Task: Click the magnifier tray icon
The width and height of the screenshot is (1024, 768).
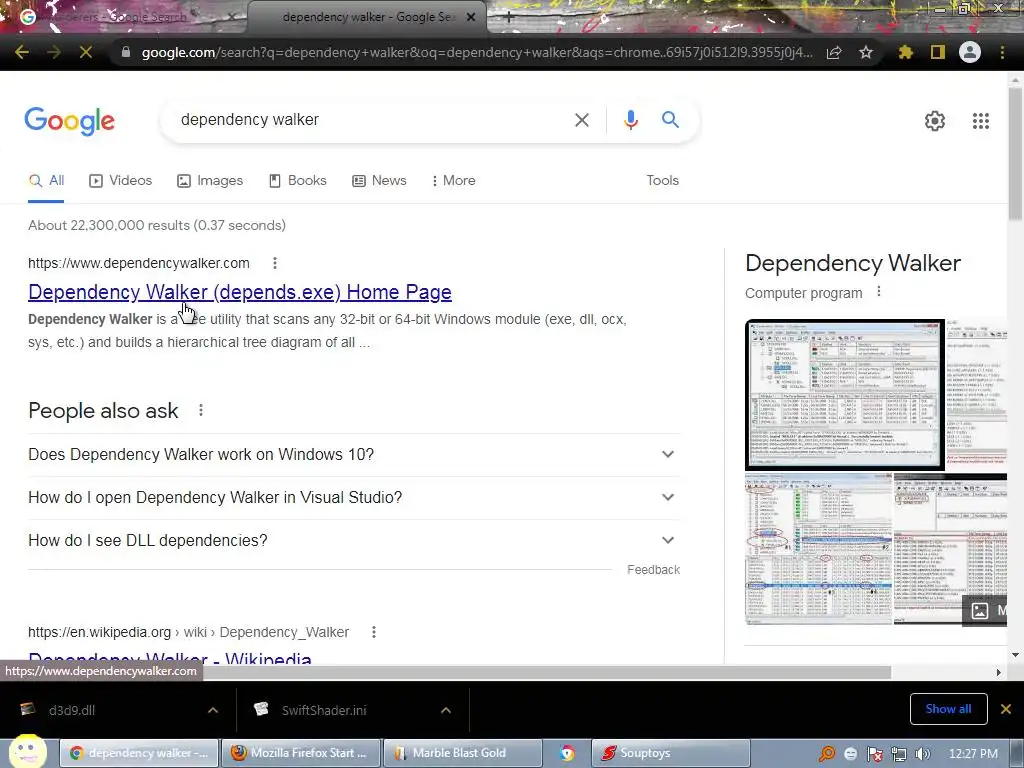Action: coord(827,754)
